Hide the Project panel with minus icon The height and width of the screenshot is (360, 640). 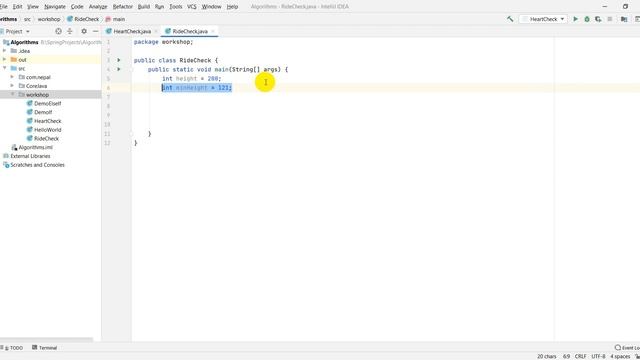96,31
